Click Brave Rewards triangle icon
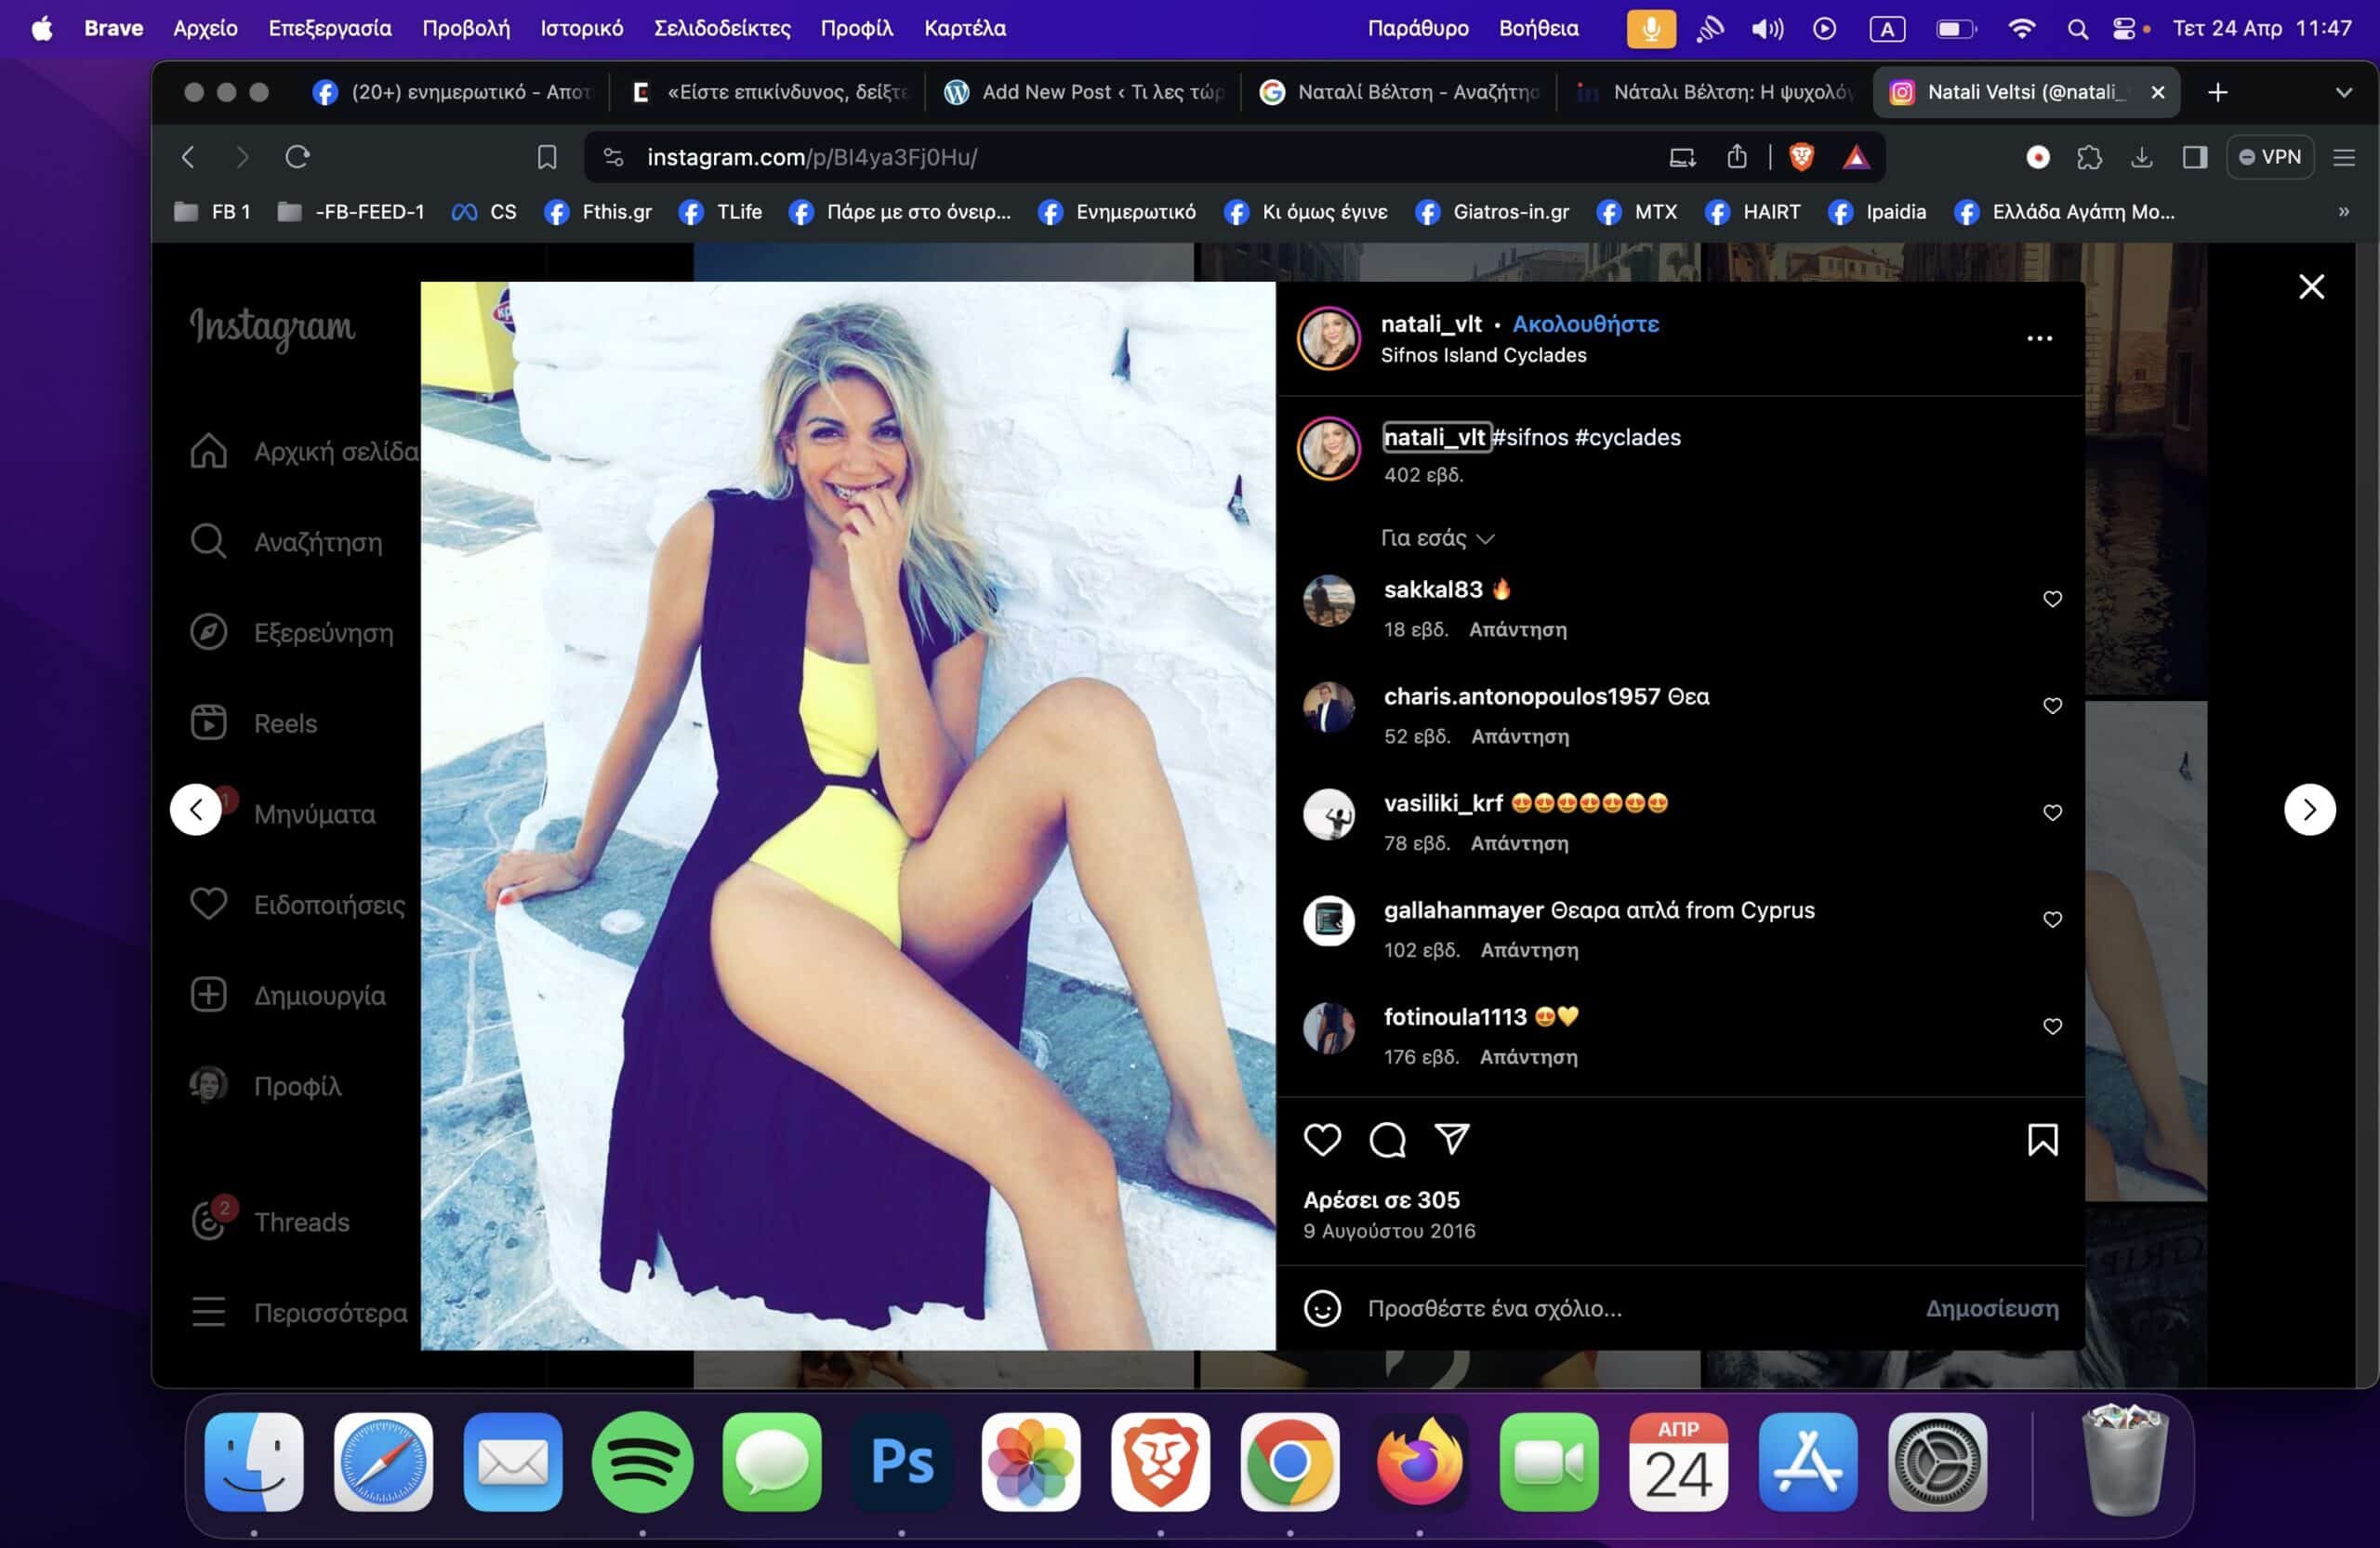This screenshot has width=2380, height=1548. click(1856, 157)
